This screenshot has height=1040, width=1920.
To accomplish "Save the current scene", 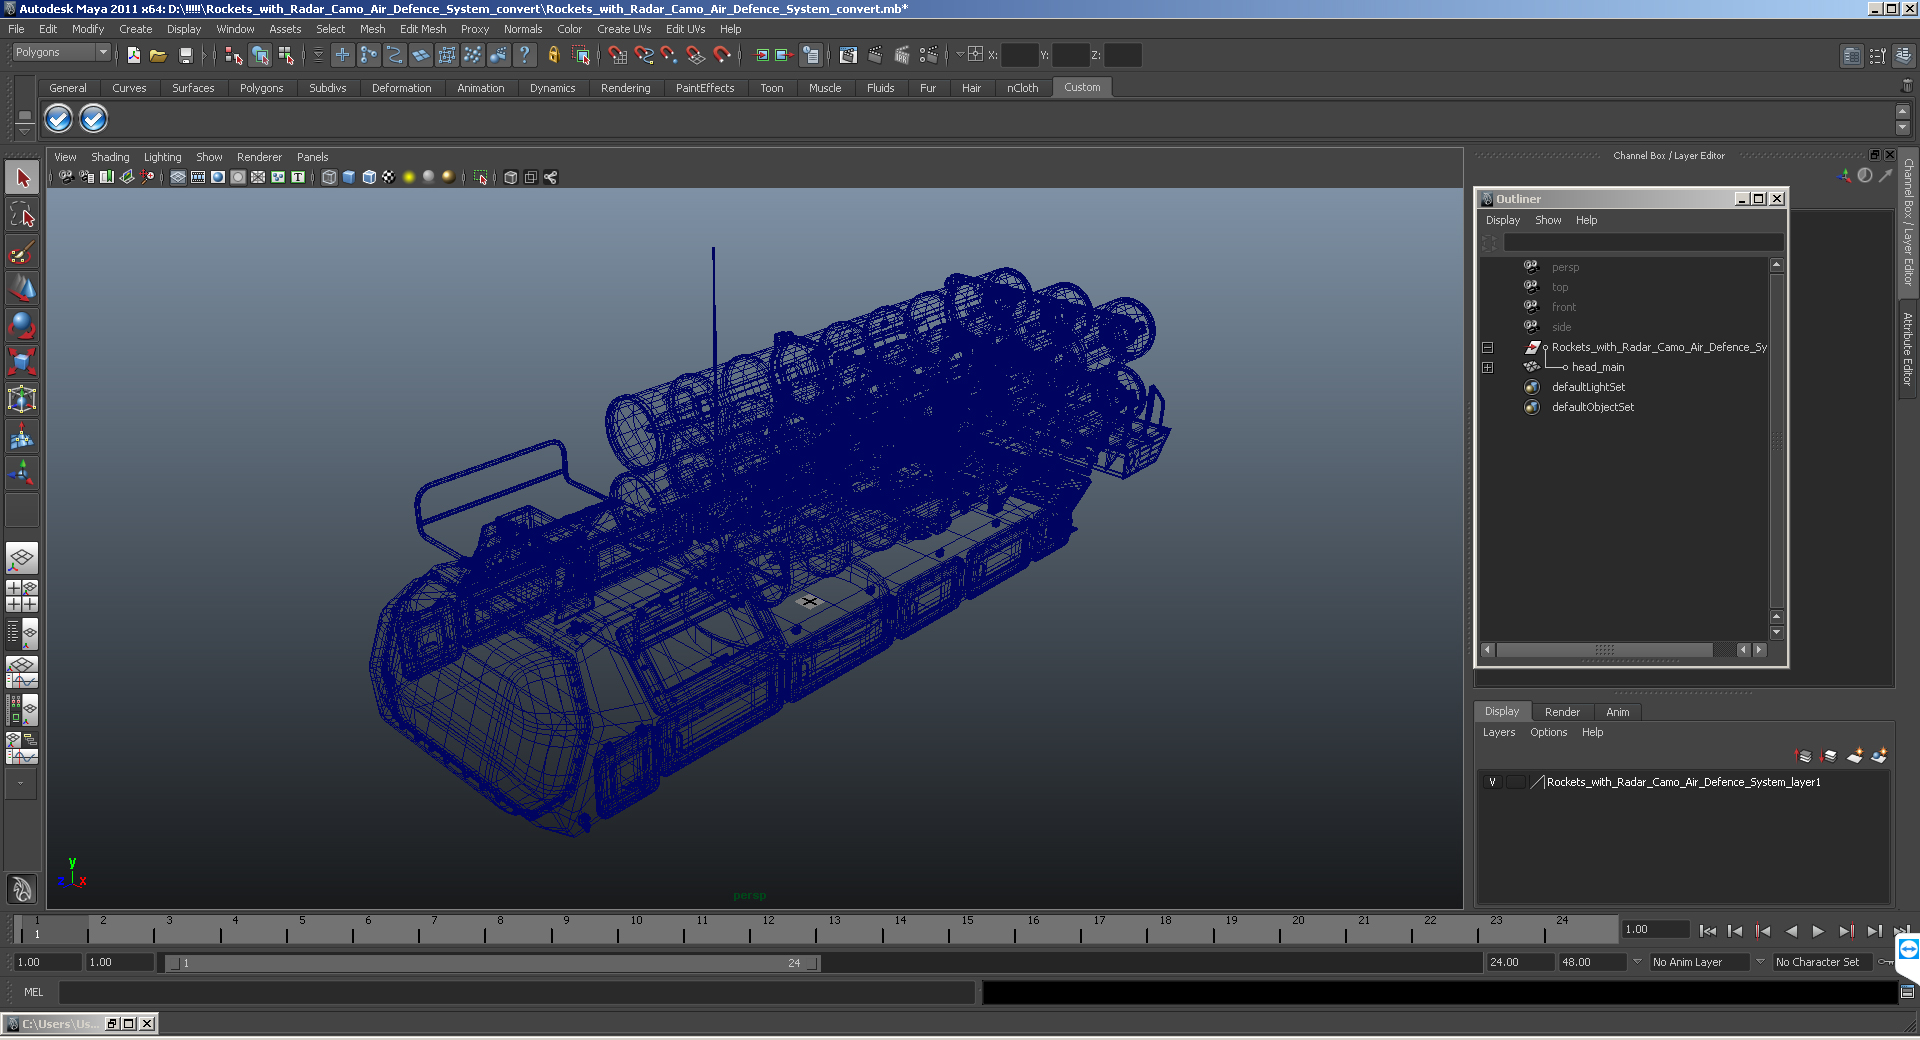I will pyautogui.click(x=185, y=55).
